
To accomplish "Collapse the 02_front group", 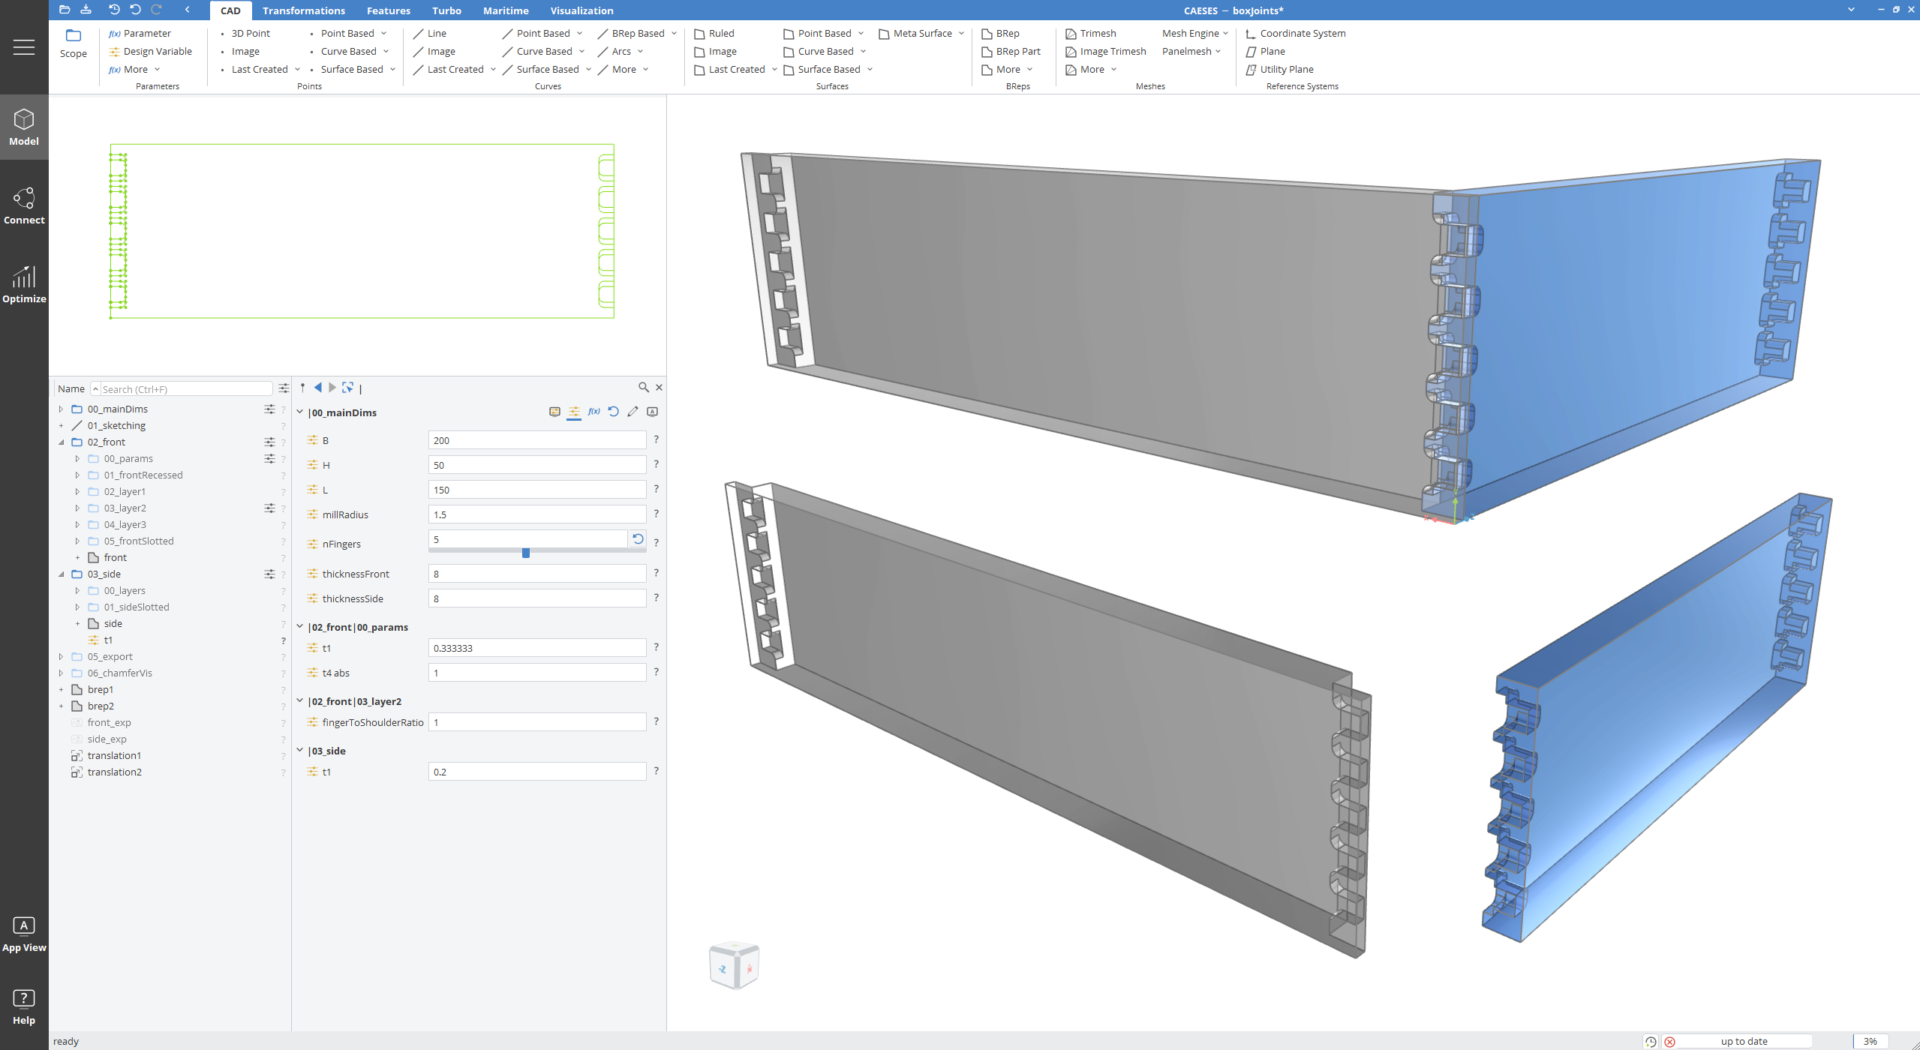I will [62, 441].
